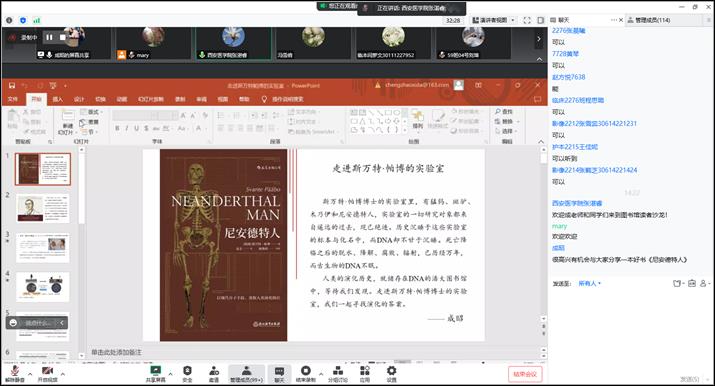
Task: Close the chat panel tab
Action: 621,20
